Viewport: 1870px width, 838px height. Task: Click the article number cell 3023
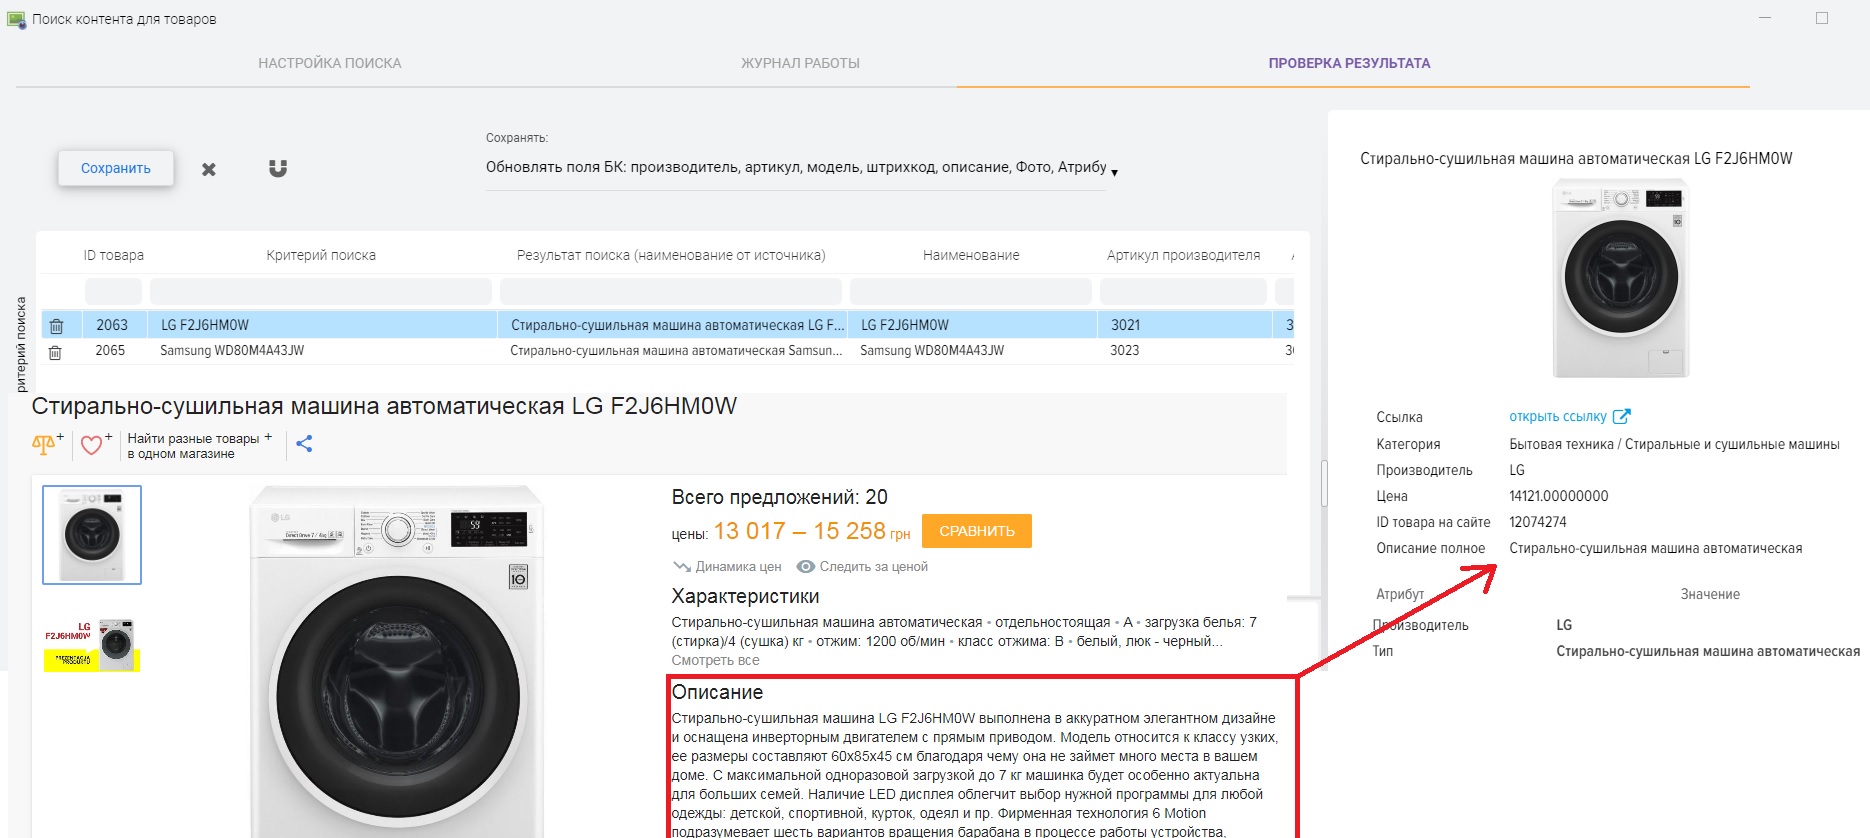pos(1184,351)
